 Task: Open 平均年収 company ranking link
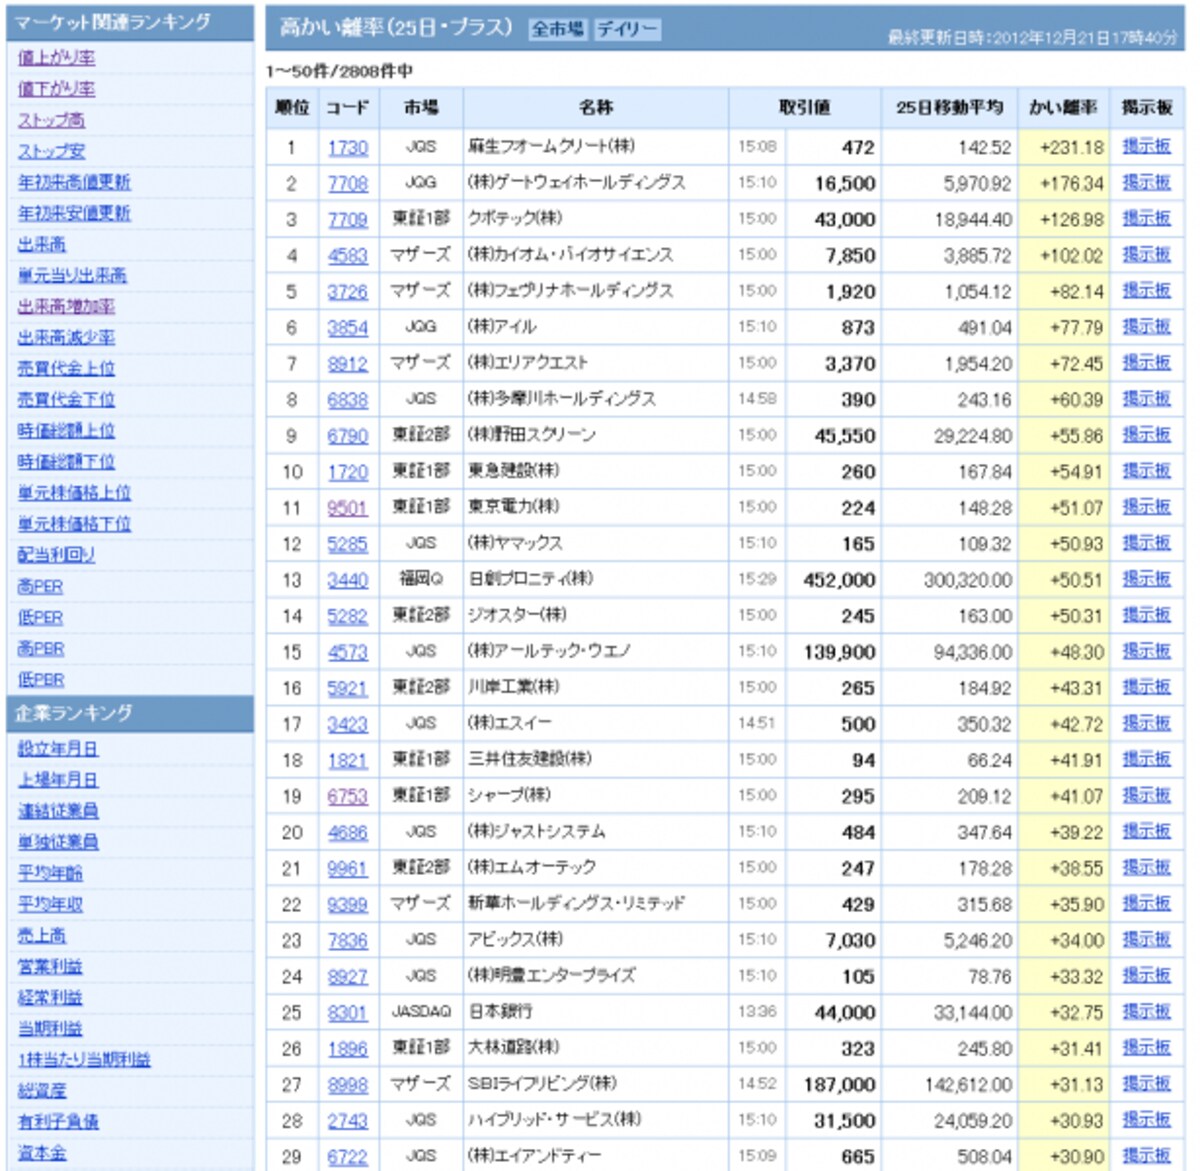(x=50, y=905)
